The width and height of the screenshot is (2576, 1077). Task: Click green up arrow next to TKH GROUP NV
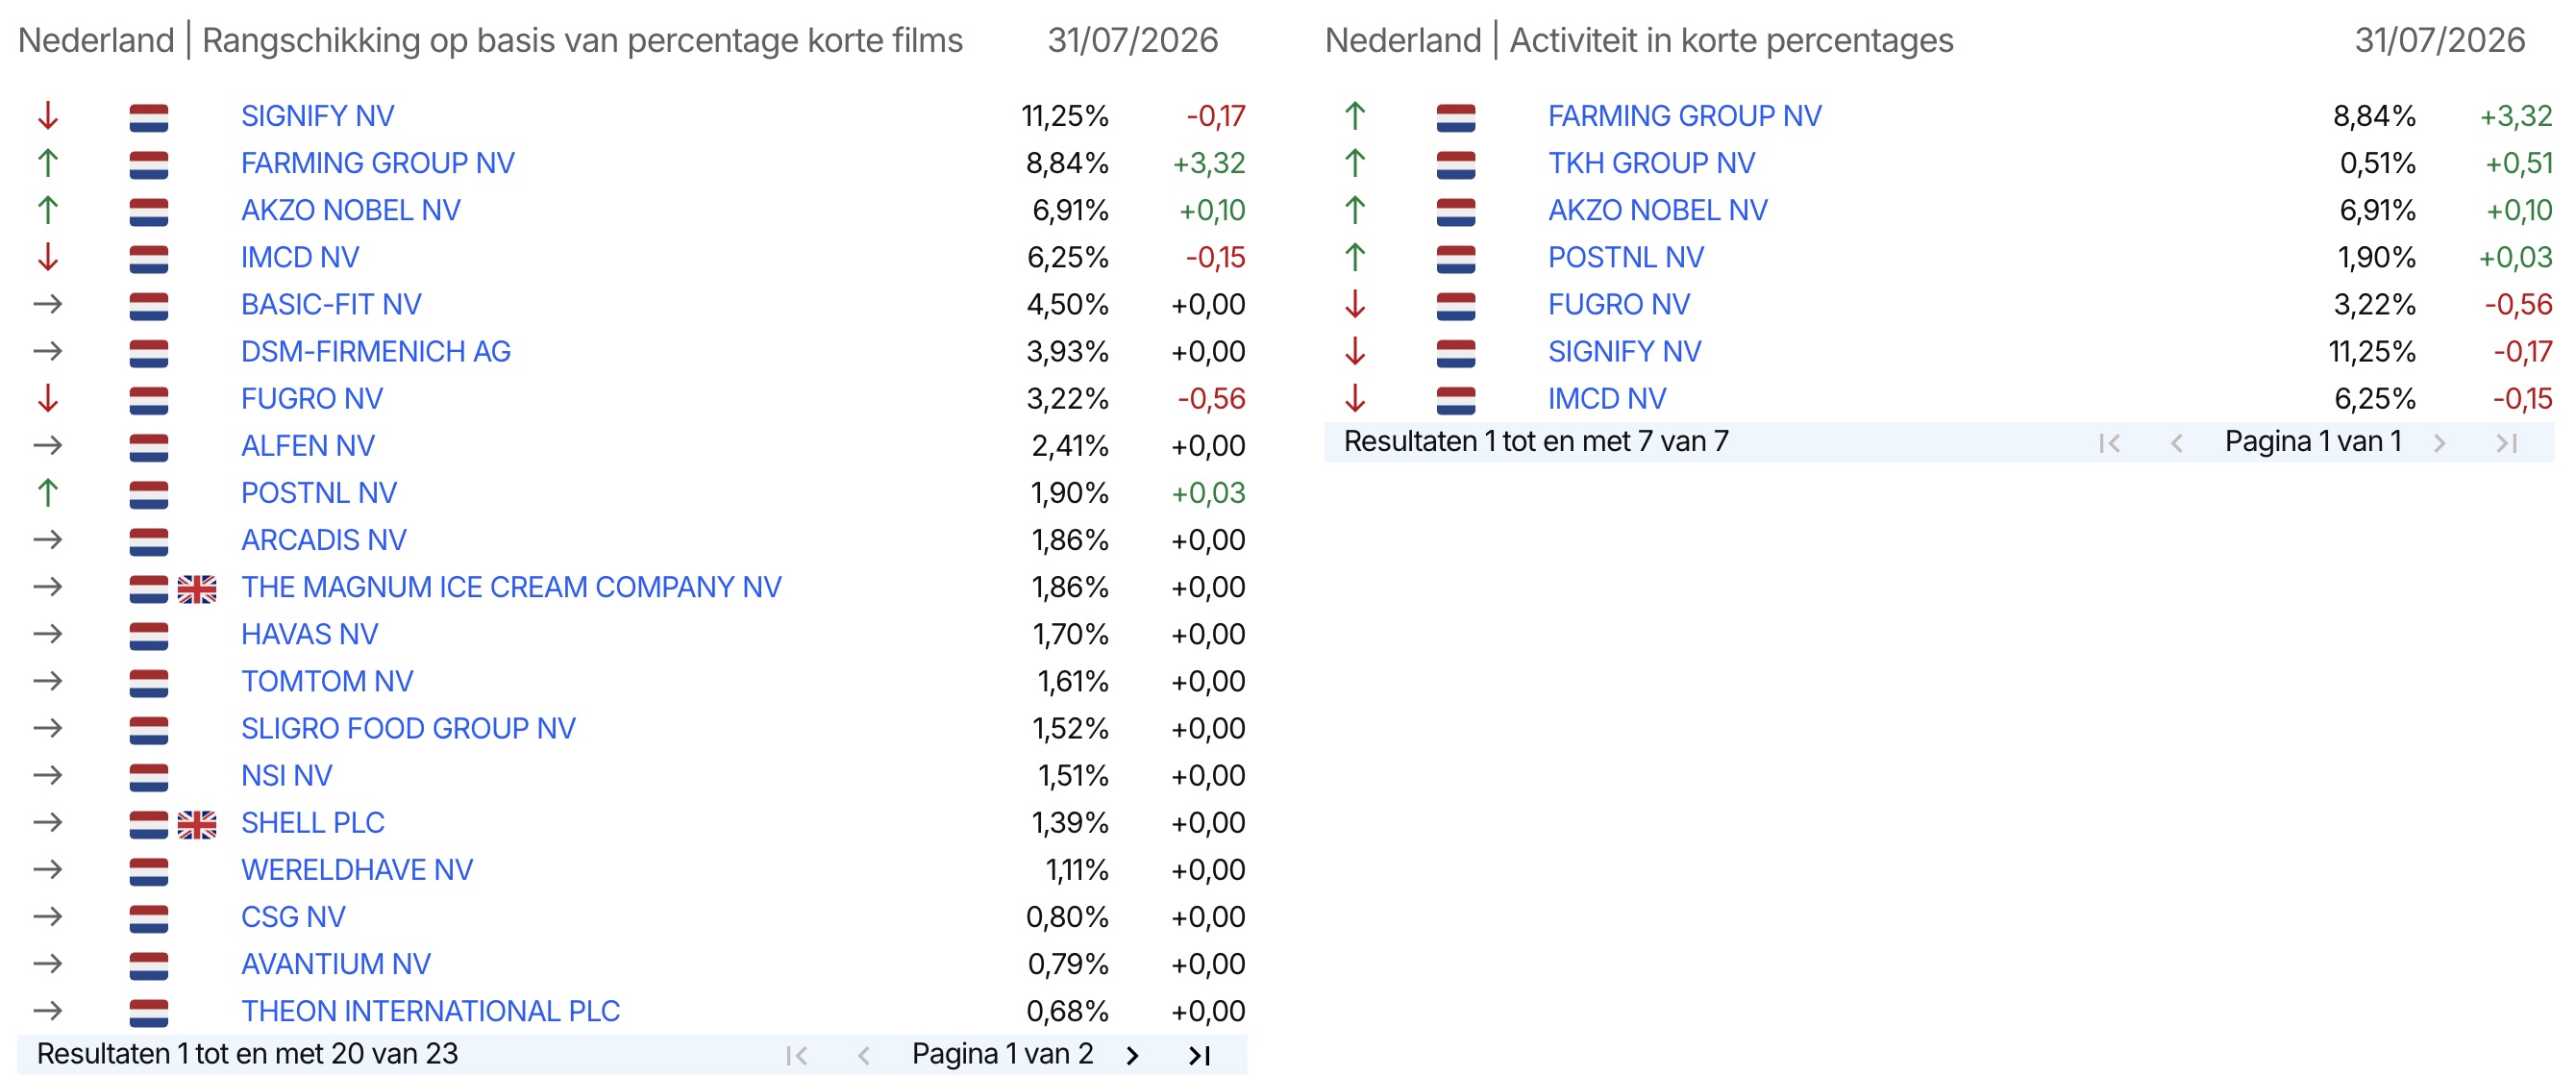[1355, 163]
